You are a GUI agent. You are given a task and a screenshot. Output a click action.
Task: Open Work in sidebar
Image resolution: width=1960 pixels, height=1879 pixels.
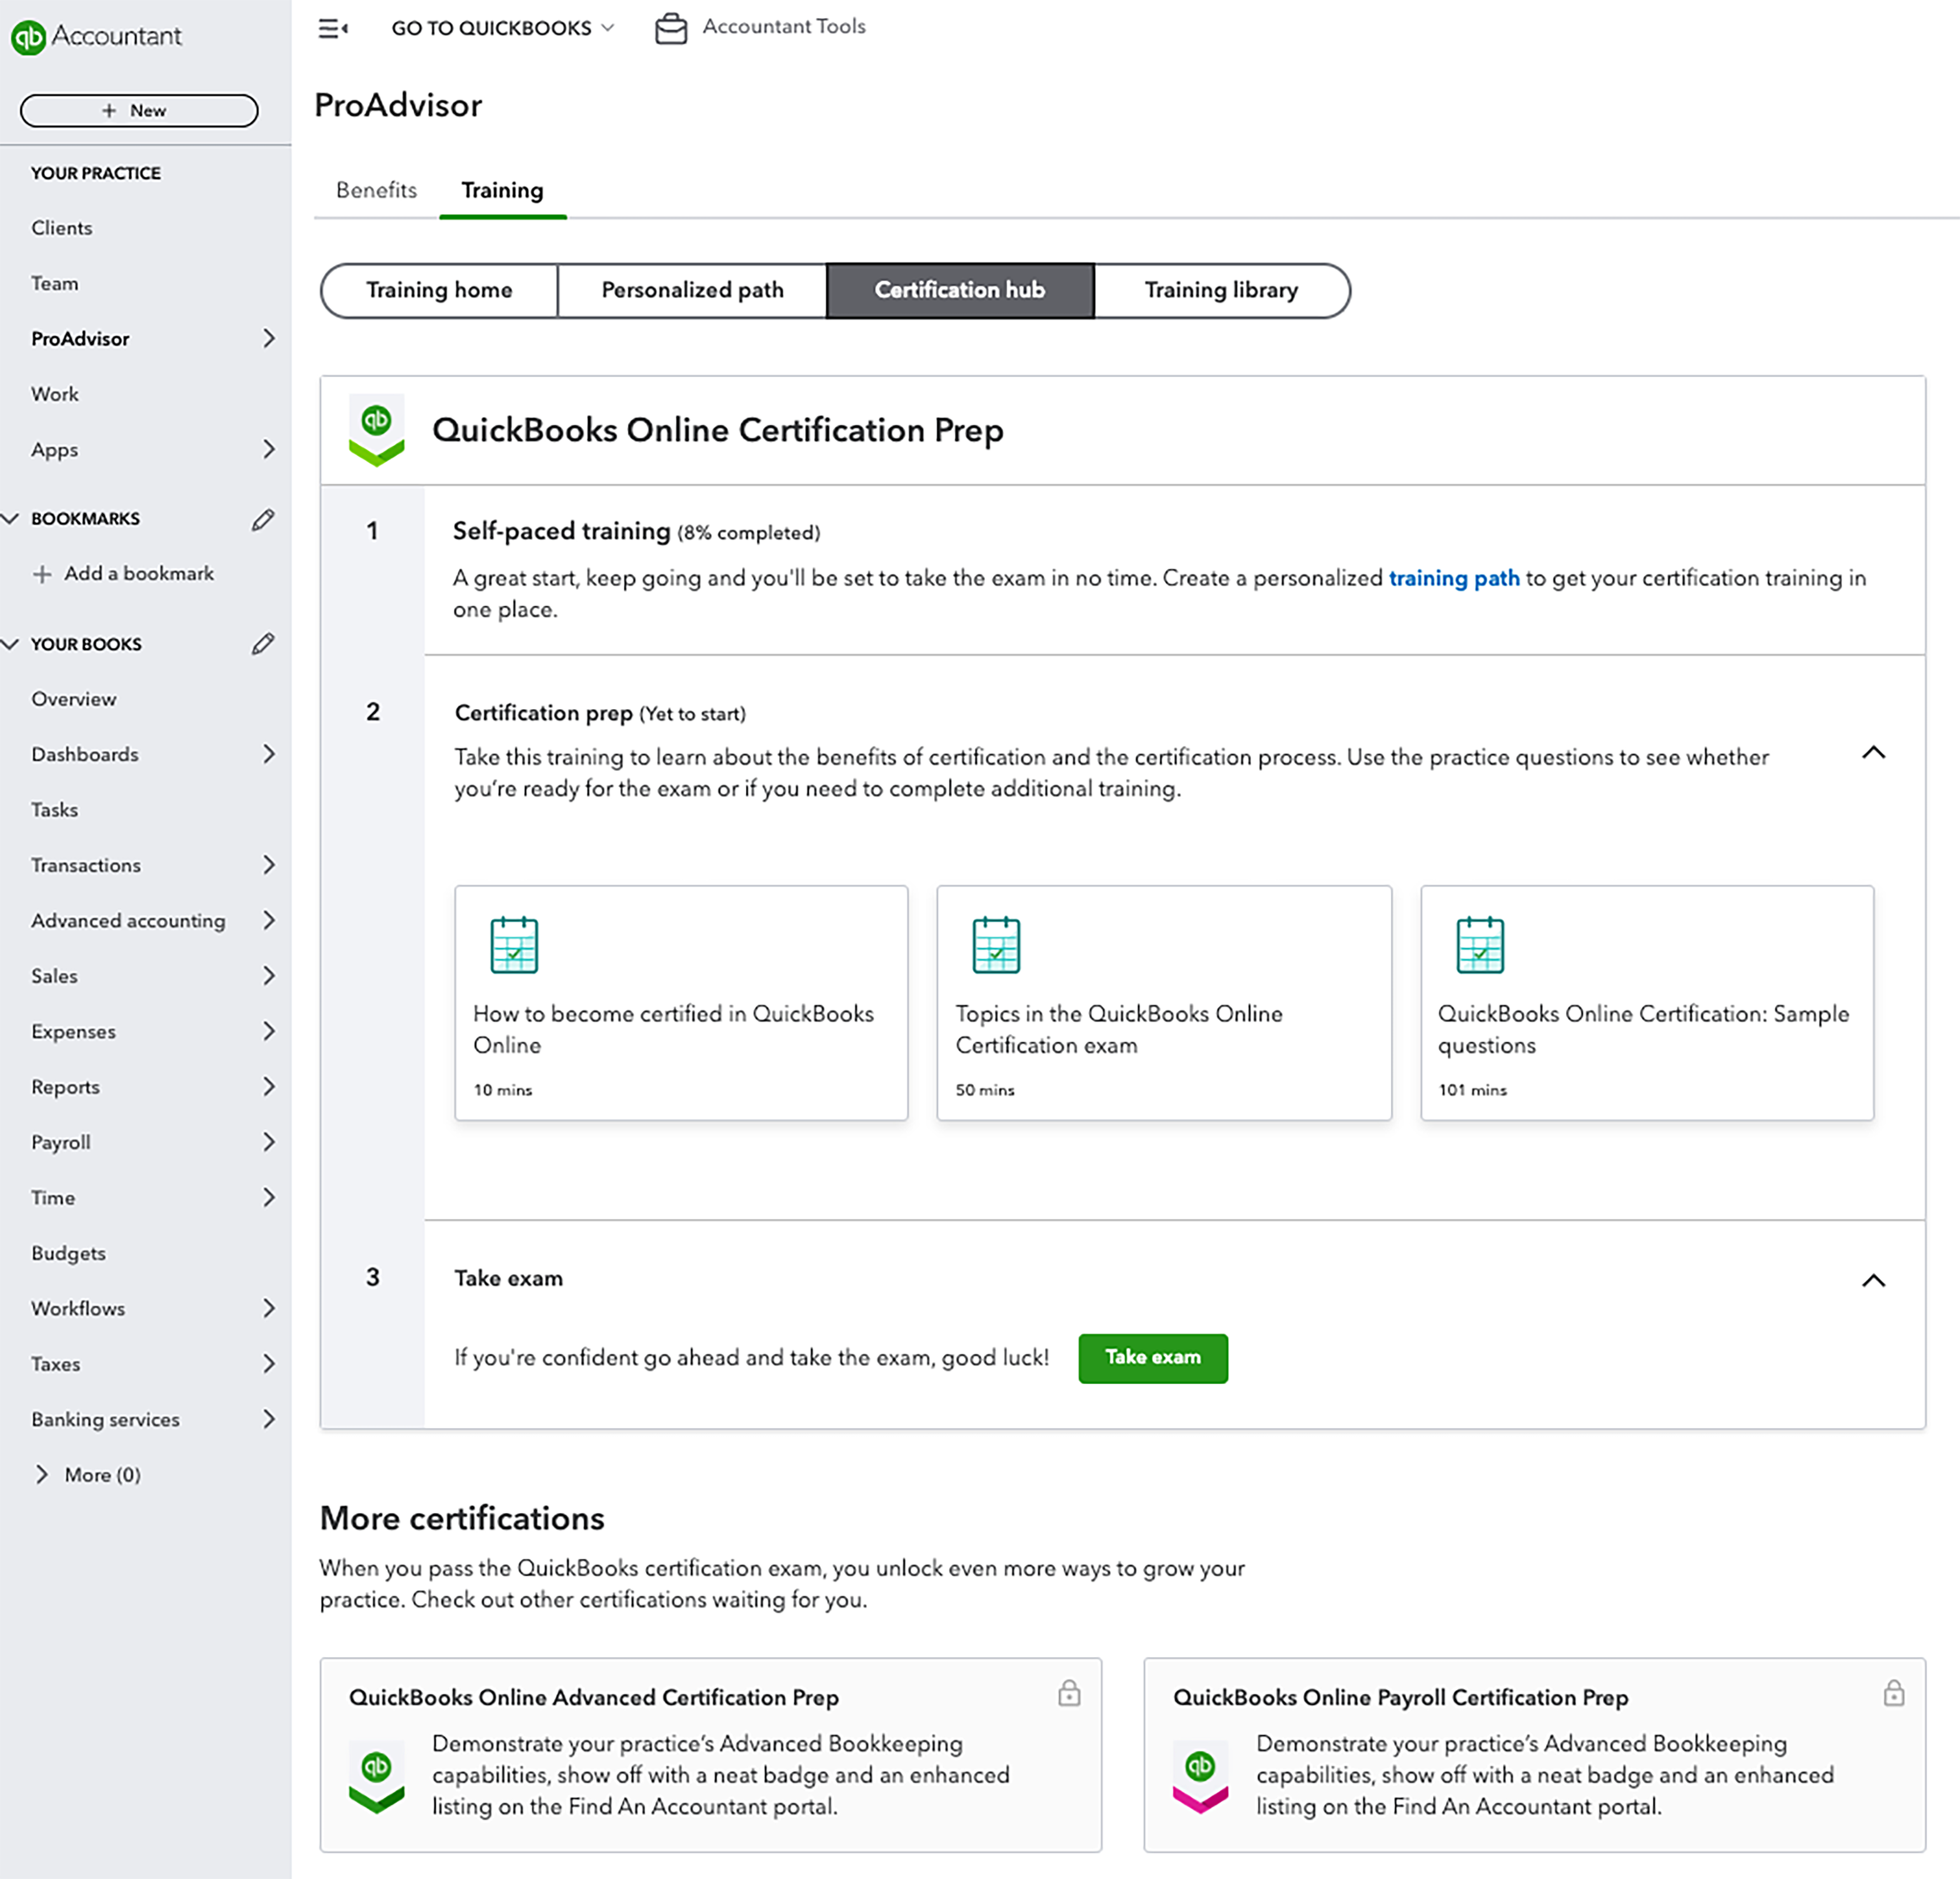click(x=54, y=394)
